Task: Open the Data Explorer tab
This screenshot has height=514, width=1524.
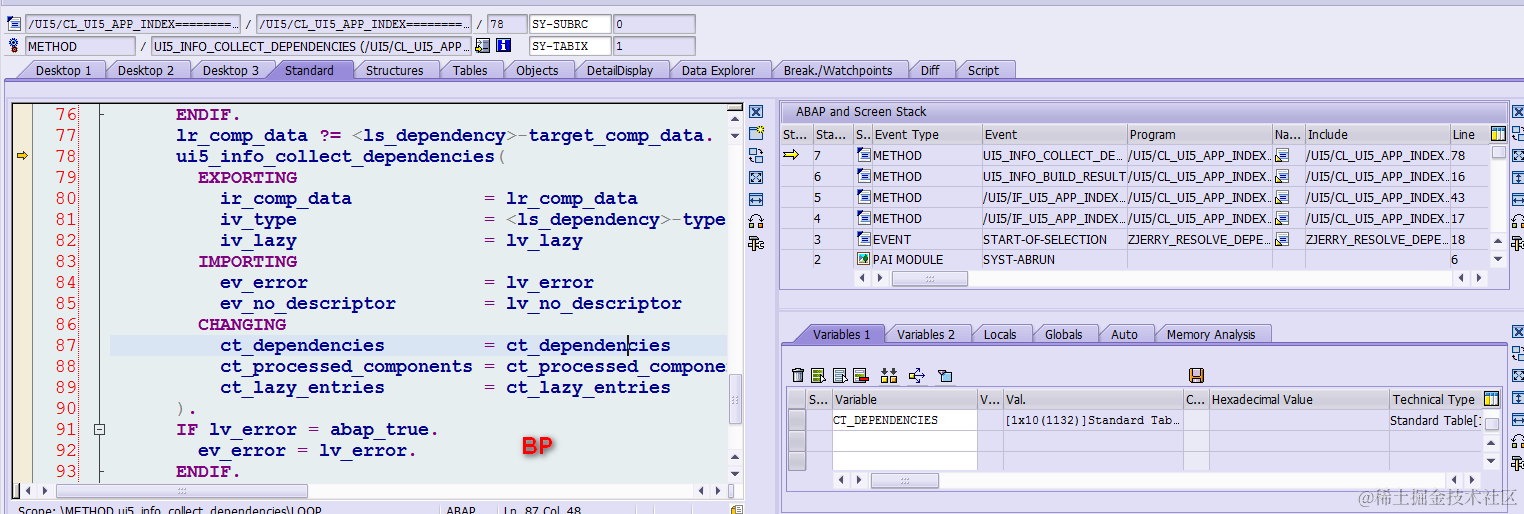Action: click(719, 70)
